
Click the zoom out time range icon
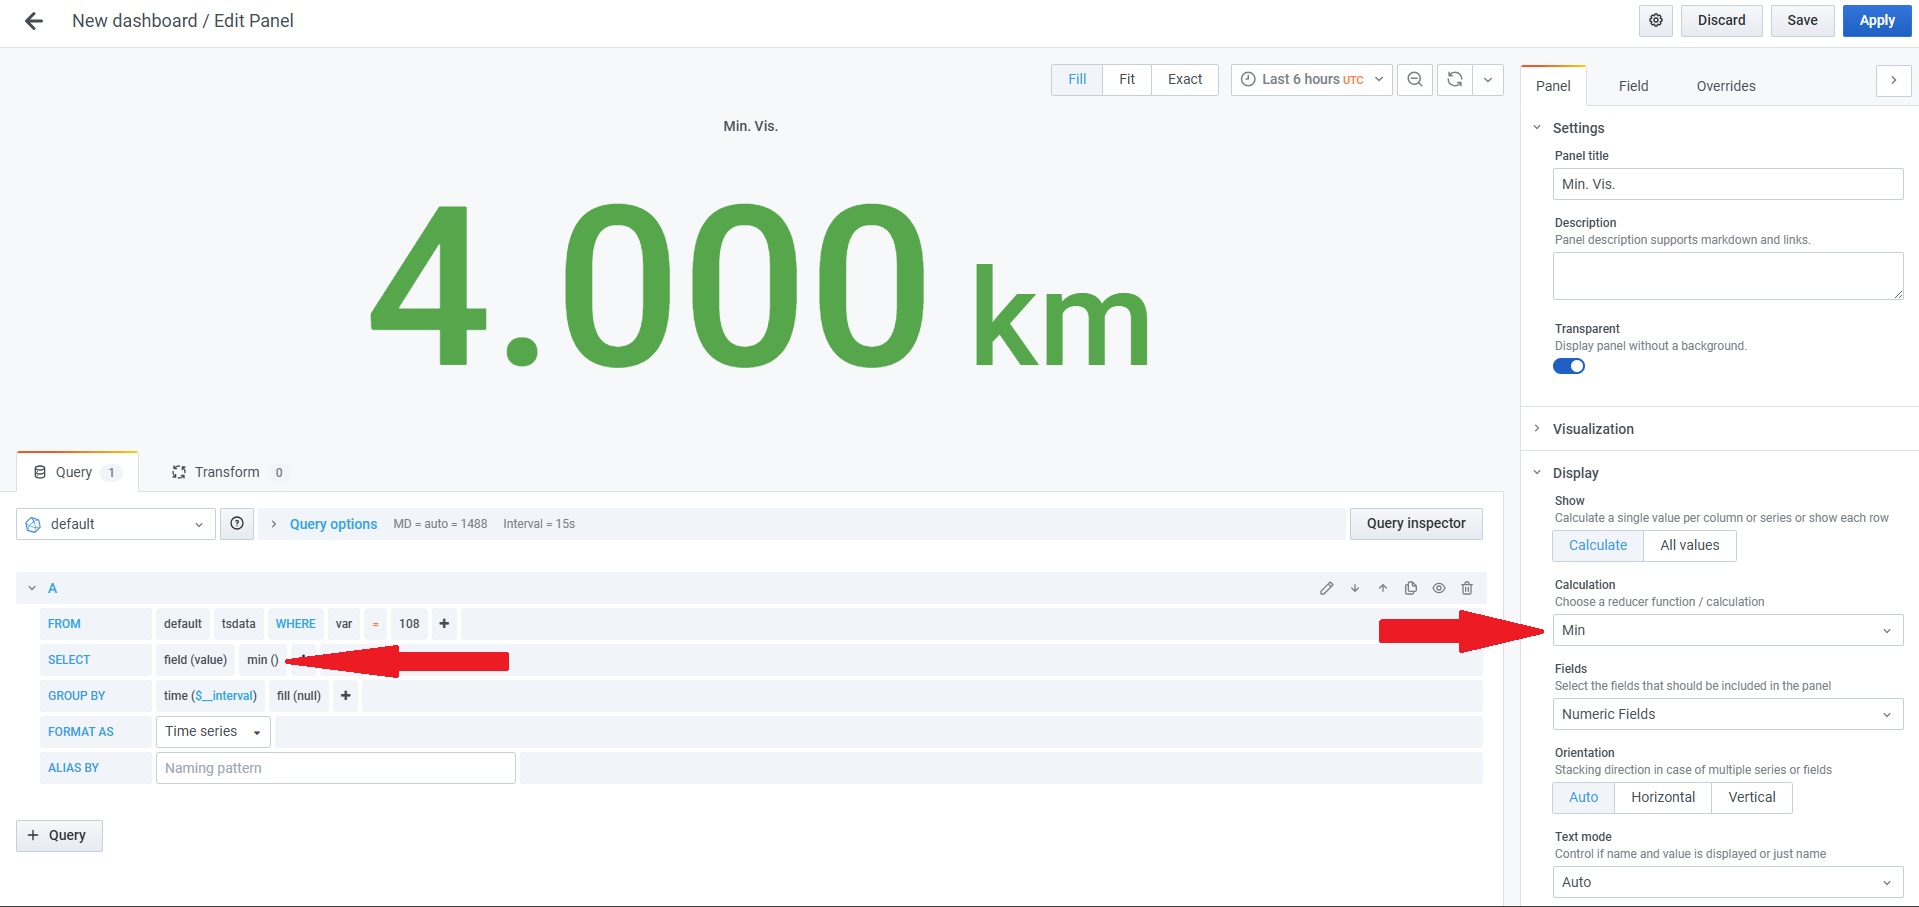(1414, 80)
